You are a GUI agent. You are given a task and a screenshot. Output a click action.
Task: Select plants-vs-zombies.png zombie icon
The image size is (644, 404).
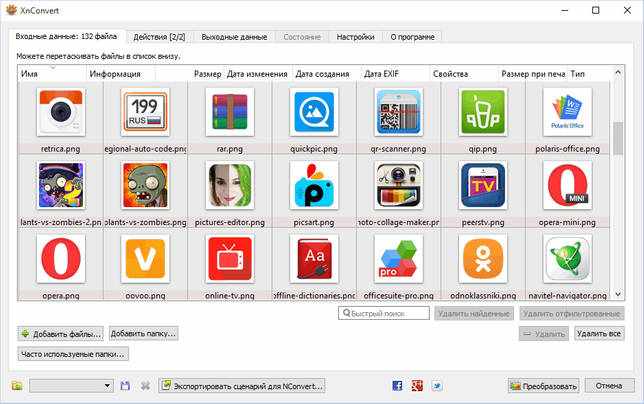(145, 185)
